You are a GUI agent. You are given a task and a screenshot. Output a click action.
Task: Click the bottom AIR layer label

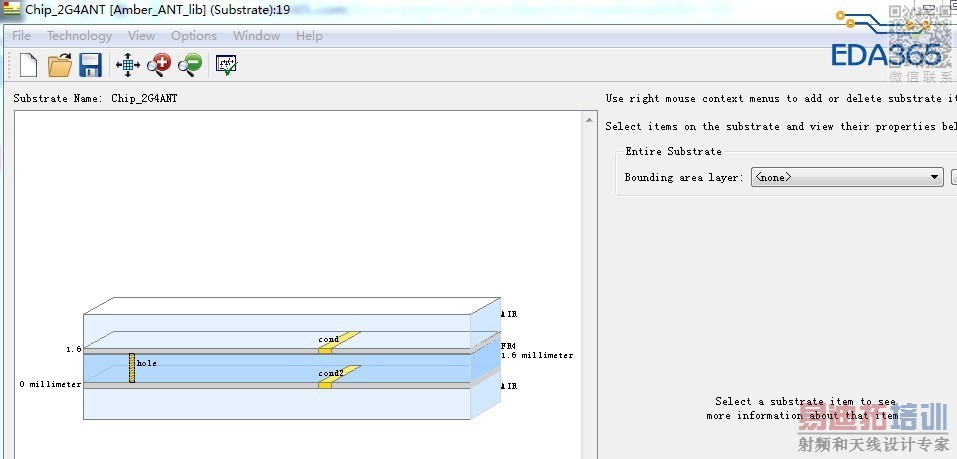coord(509,386)
